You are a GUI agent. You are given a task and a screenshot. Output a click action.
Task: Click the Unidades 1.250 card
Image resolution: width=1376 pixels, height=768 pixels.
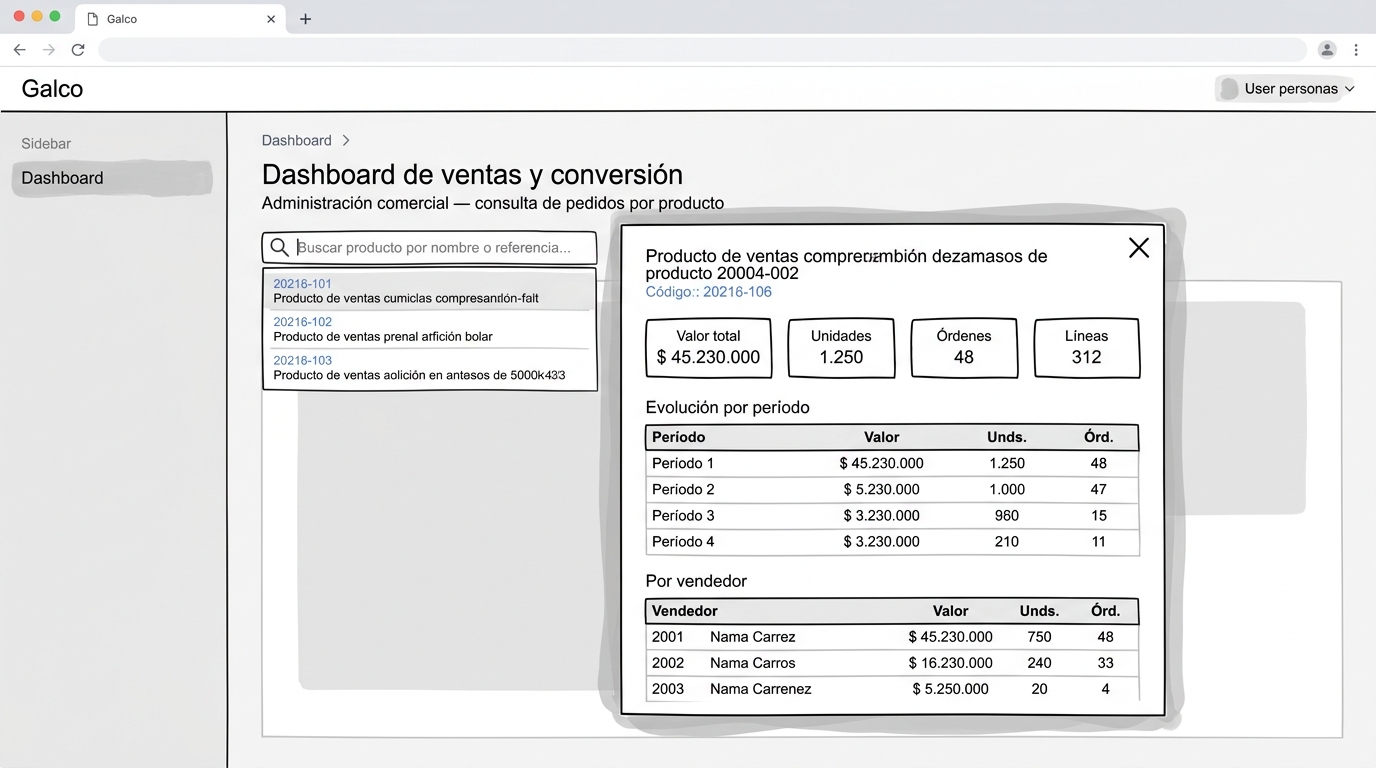click(x=841, y=348)
